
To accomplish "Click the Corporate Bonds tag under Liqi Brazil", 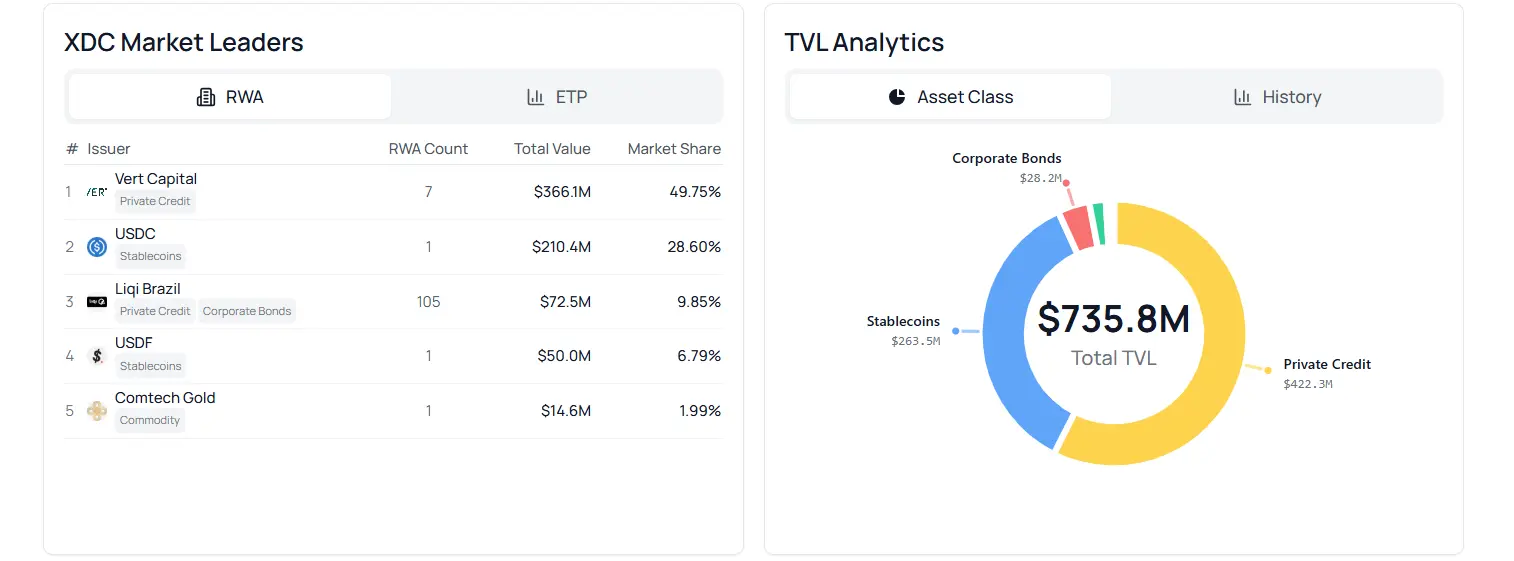I will tap(247, 311).
